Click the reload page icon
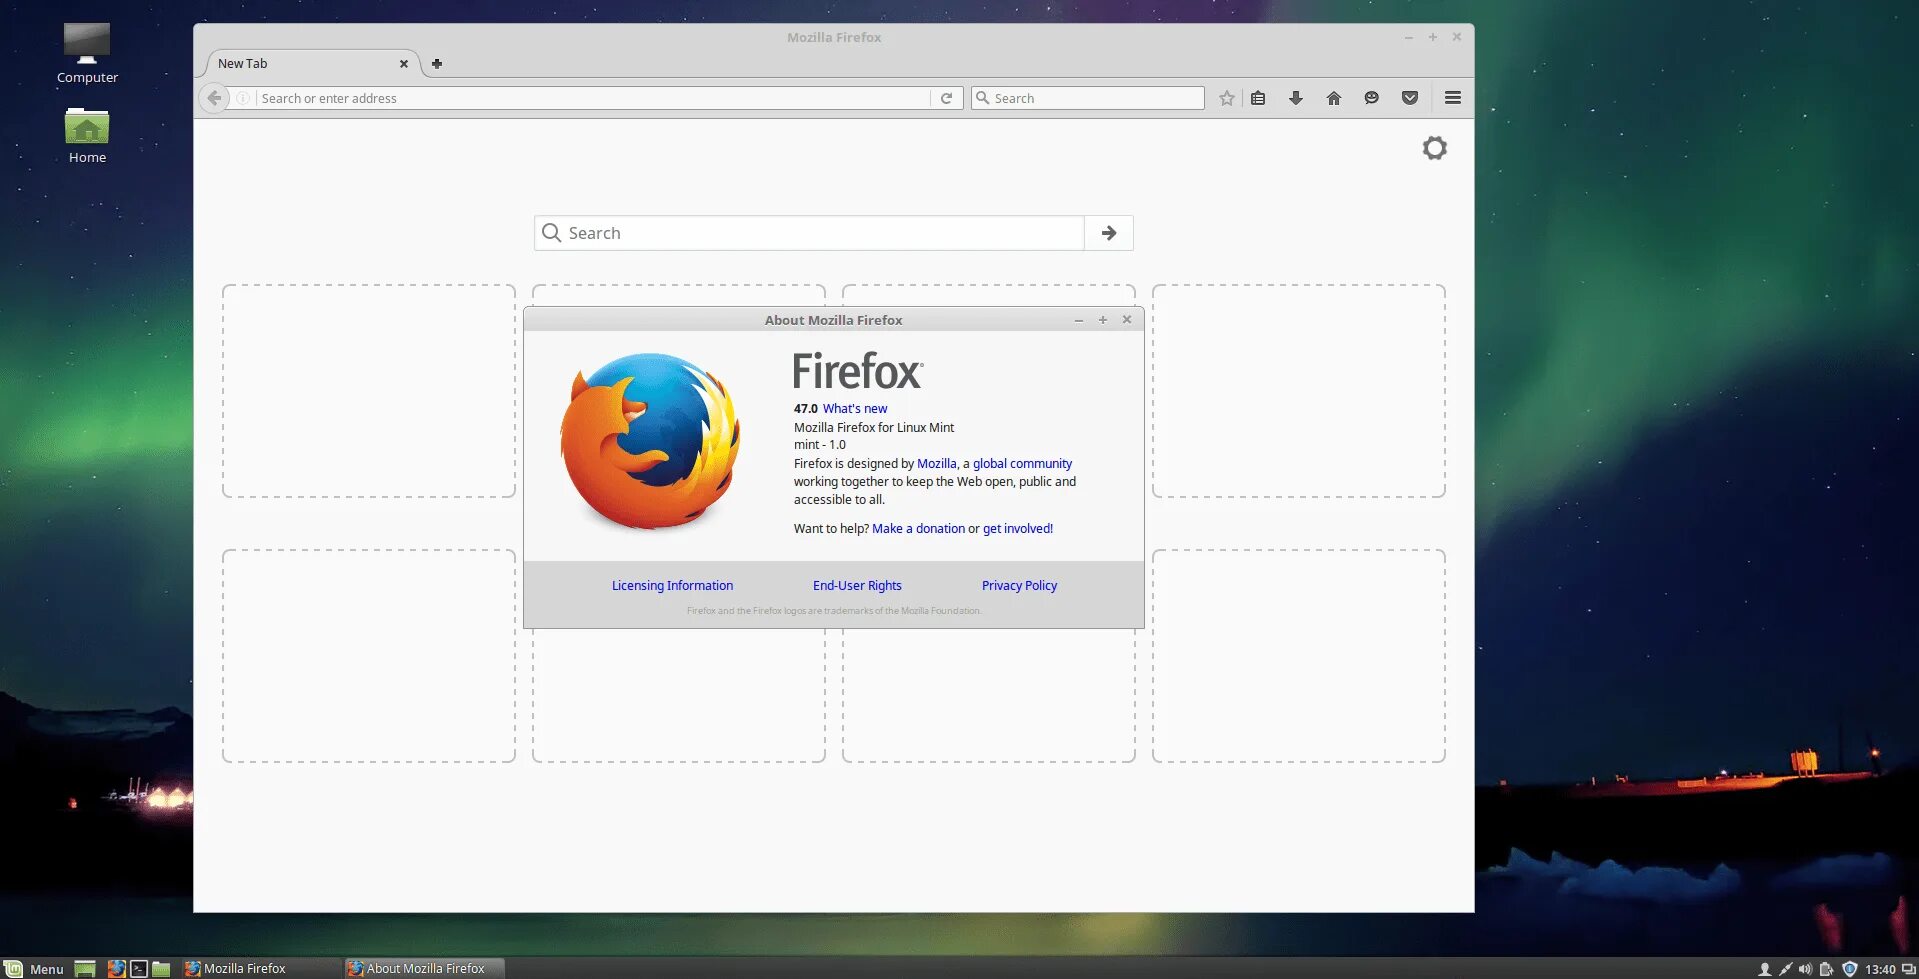Viewport: 1919px width, 979px height. click(x=946, y=98)
